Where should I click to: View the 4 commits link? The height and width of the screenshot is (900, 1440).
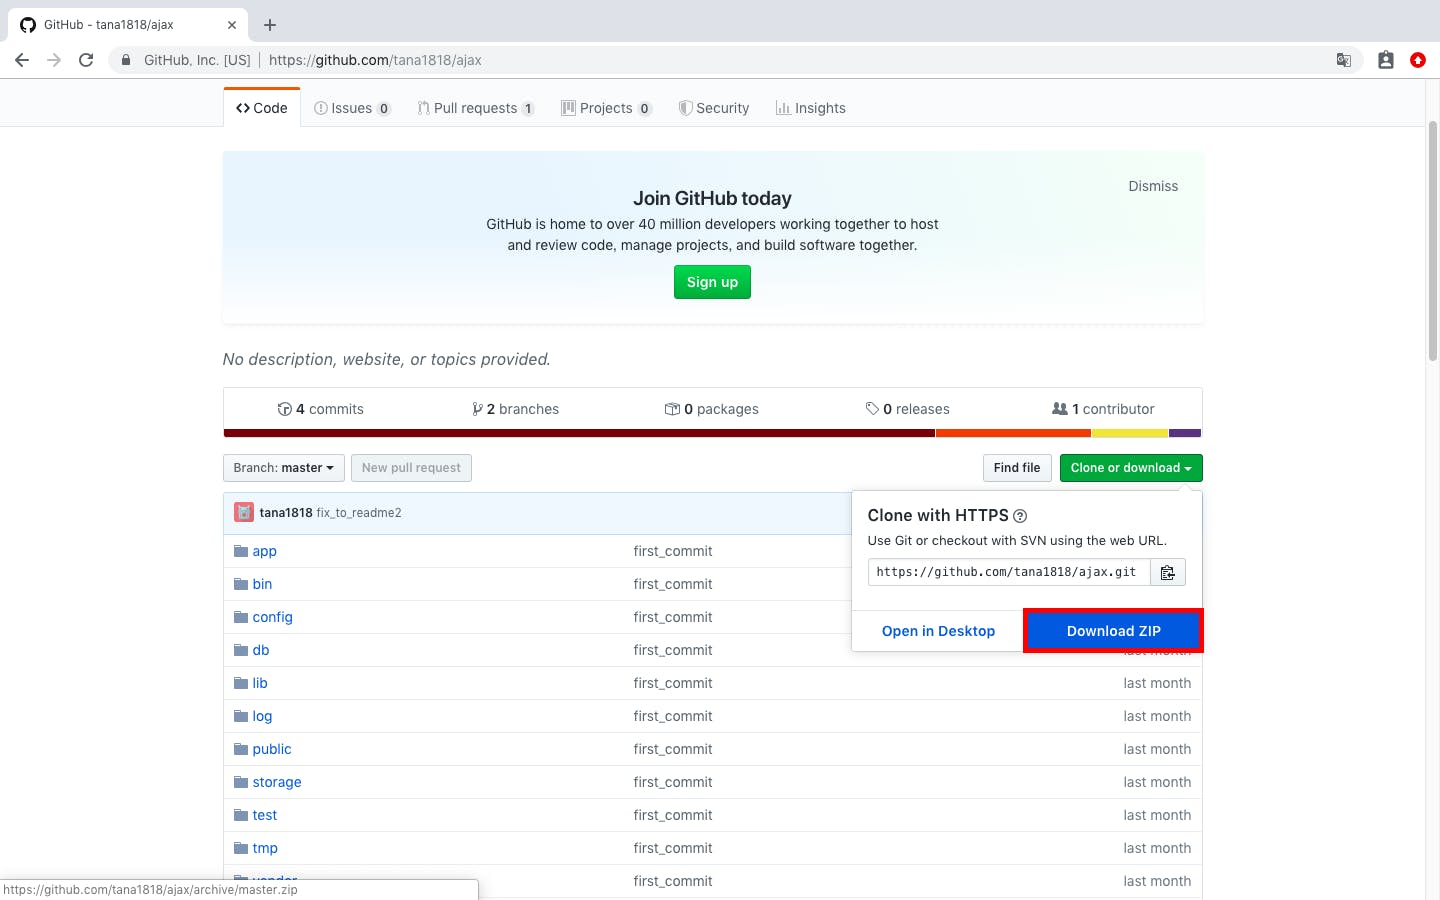[320, 409]
